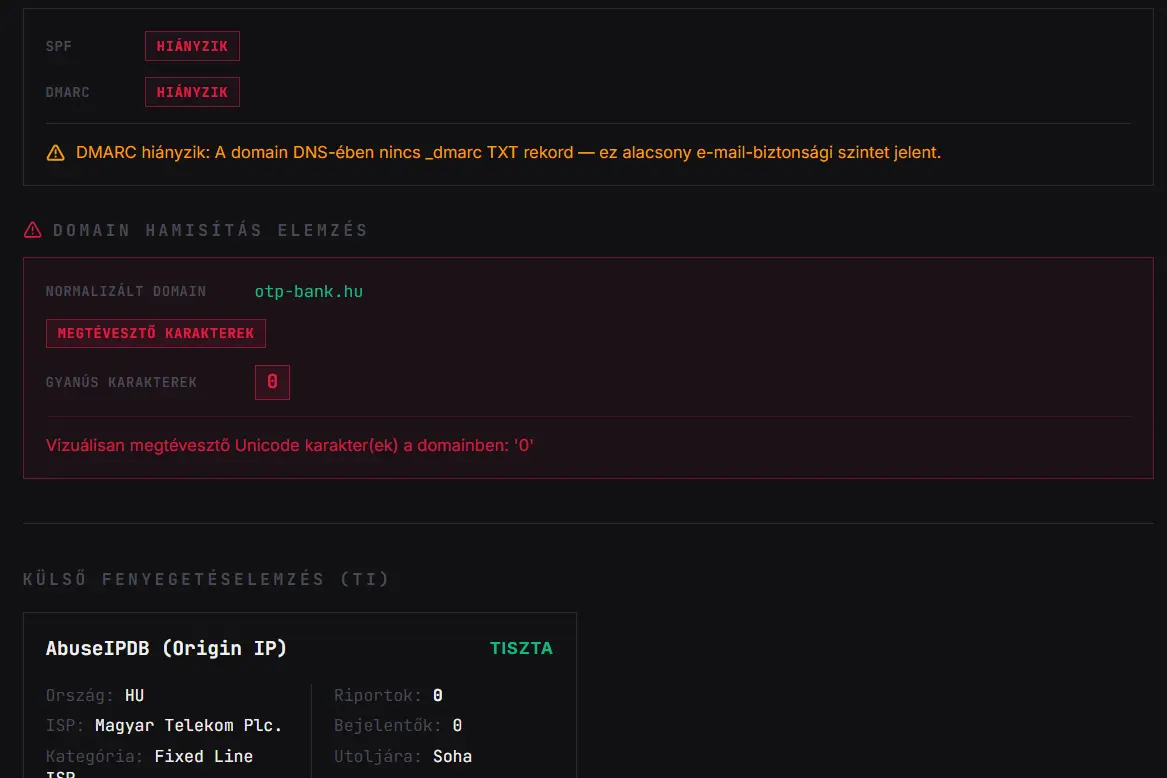Select the orange DMARC hiányzik warning message
Viewport: 1167px width, 778px height.
pos(508,153)
